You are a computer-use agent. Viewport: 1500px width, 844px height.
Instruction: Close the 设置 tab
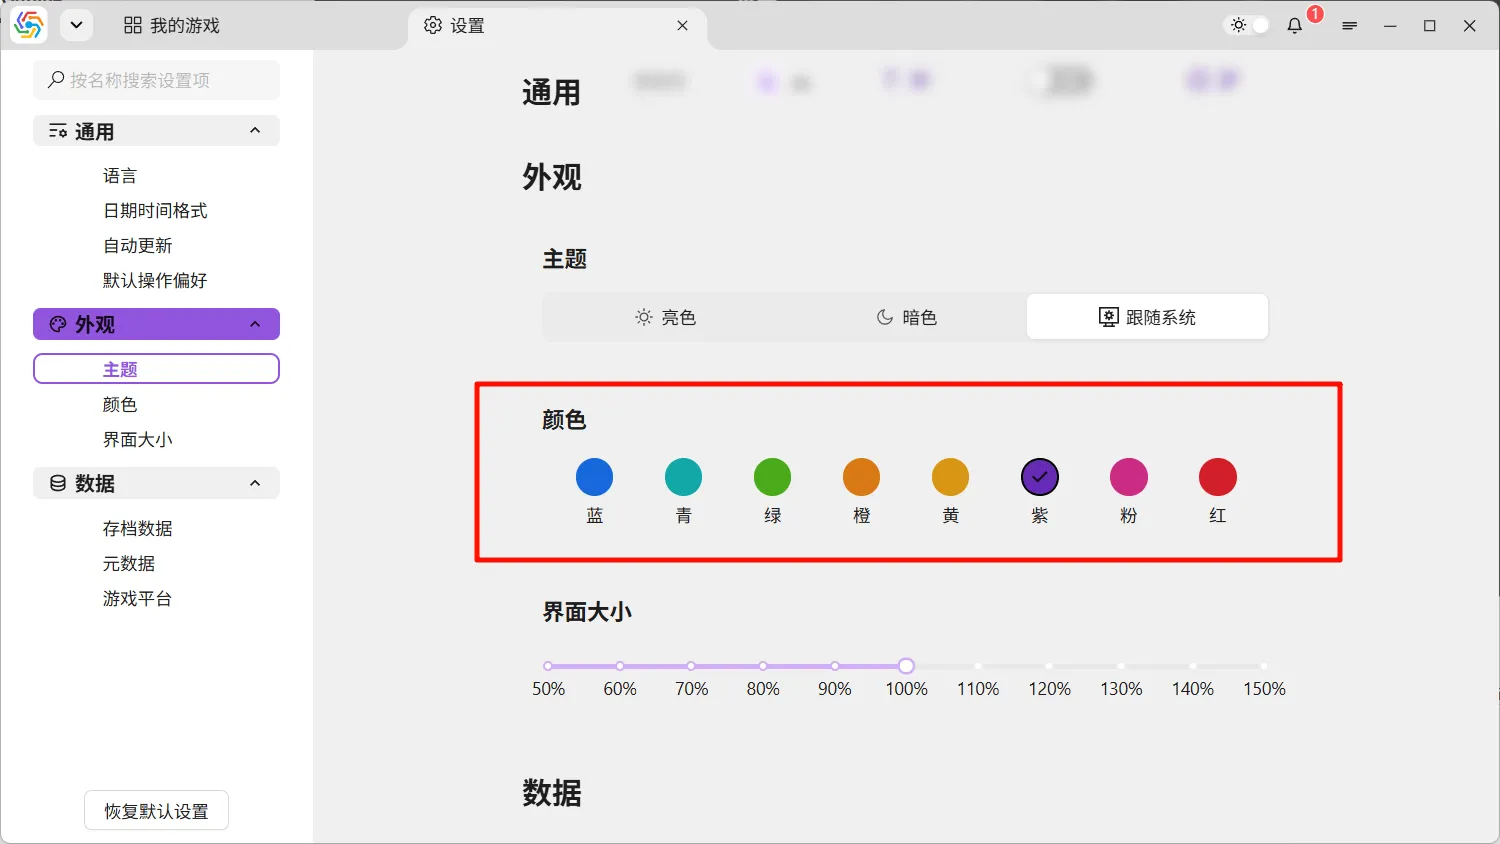point(682,26)
